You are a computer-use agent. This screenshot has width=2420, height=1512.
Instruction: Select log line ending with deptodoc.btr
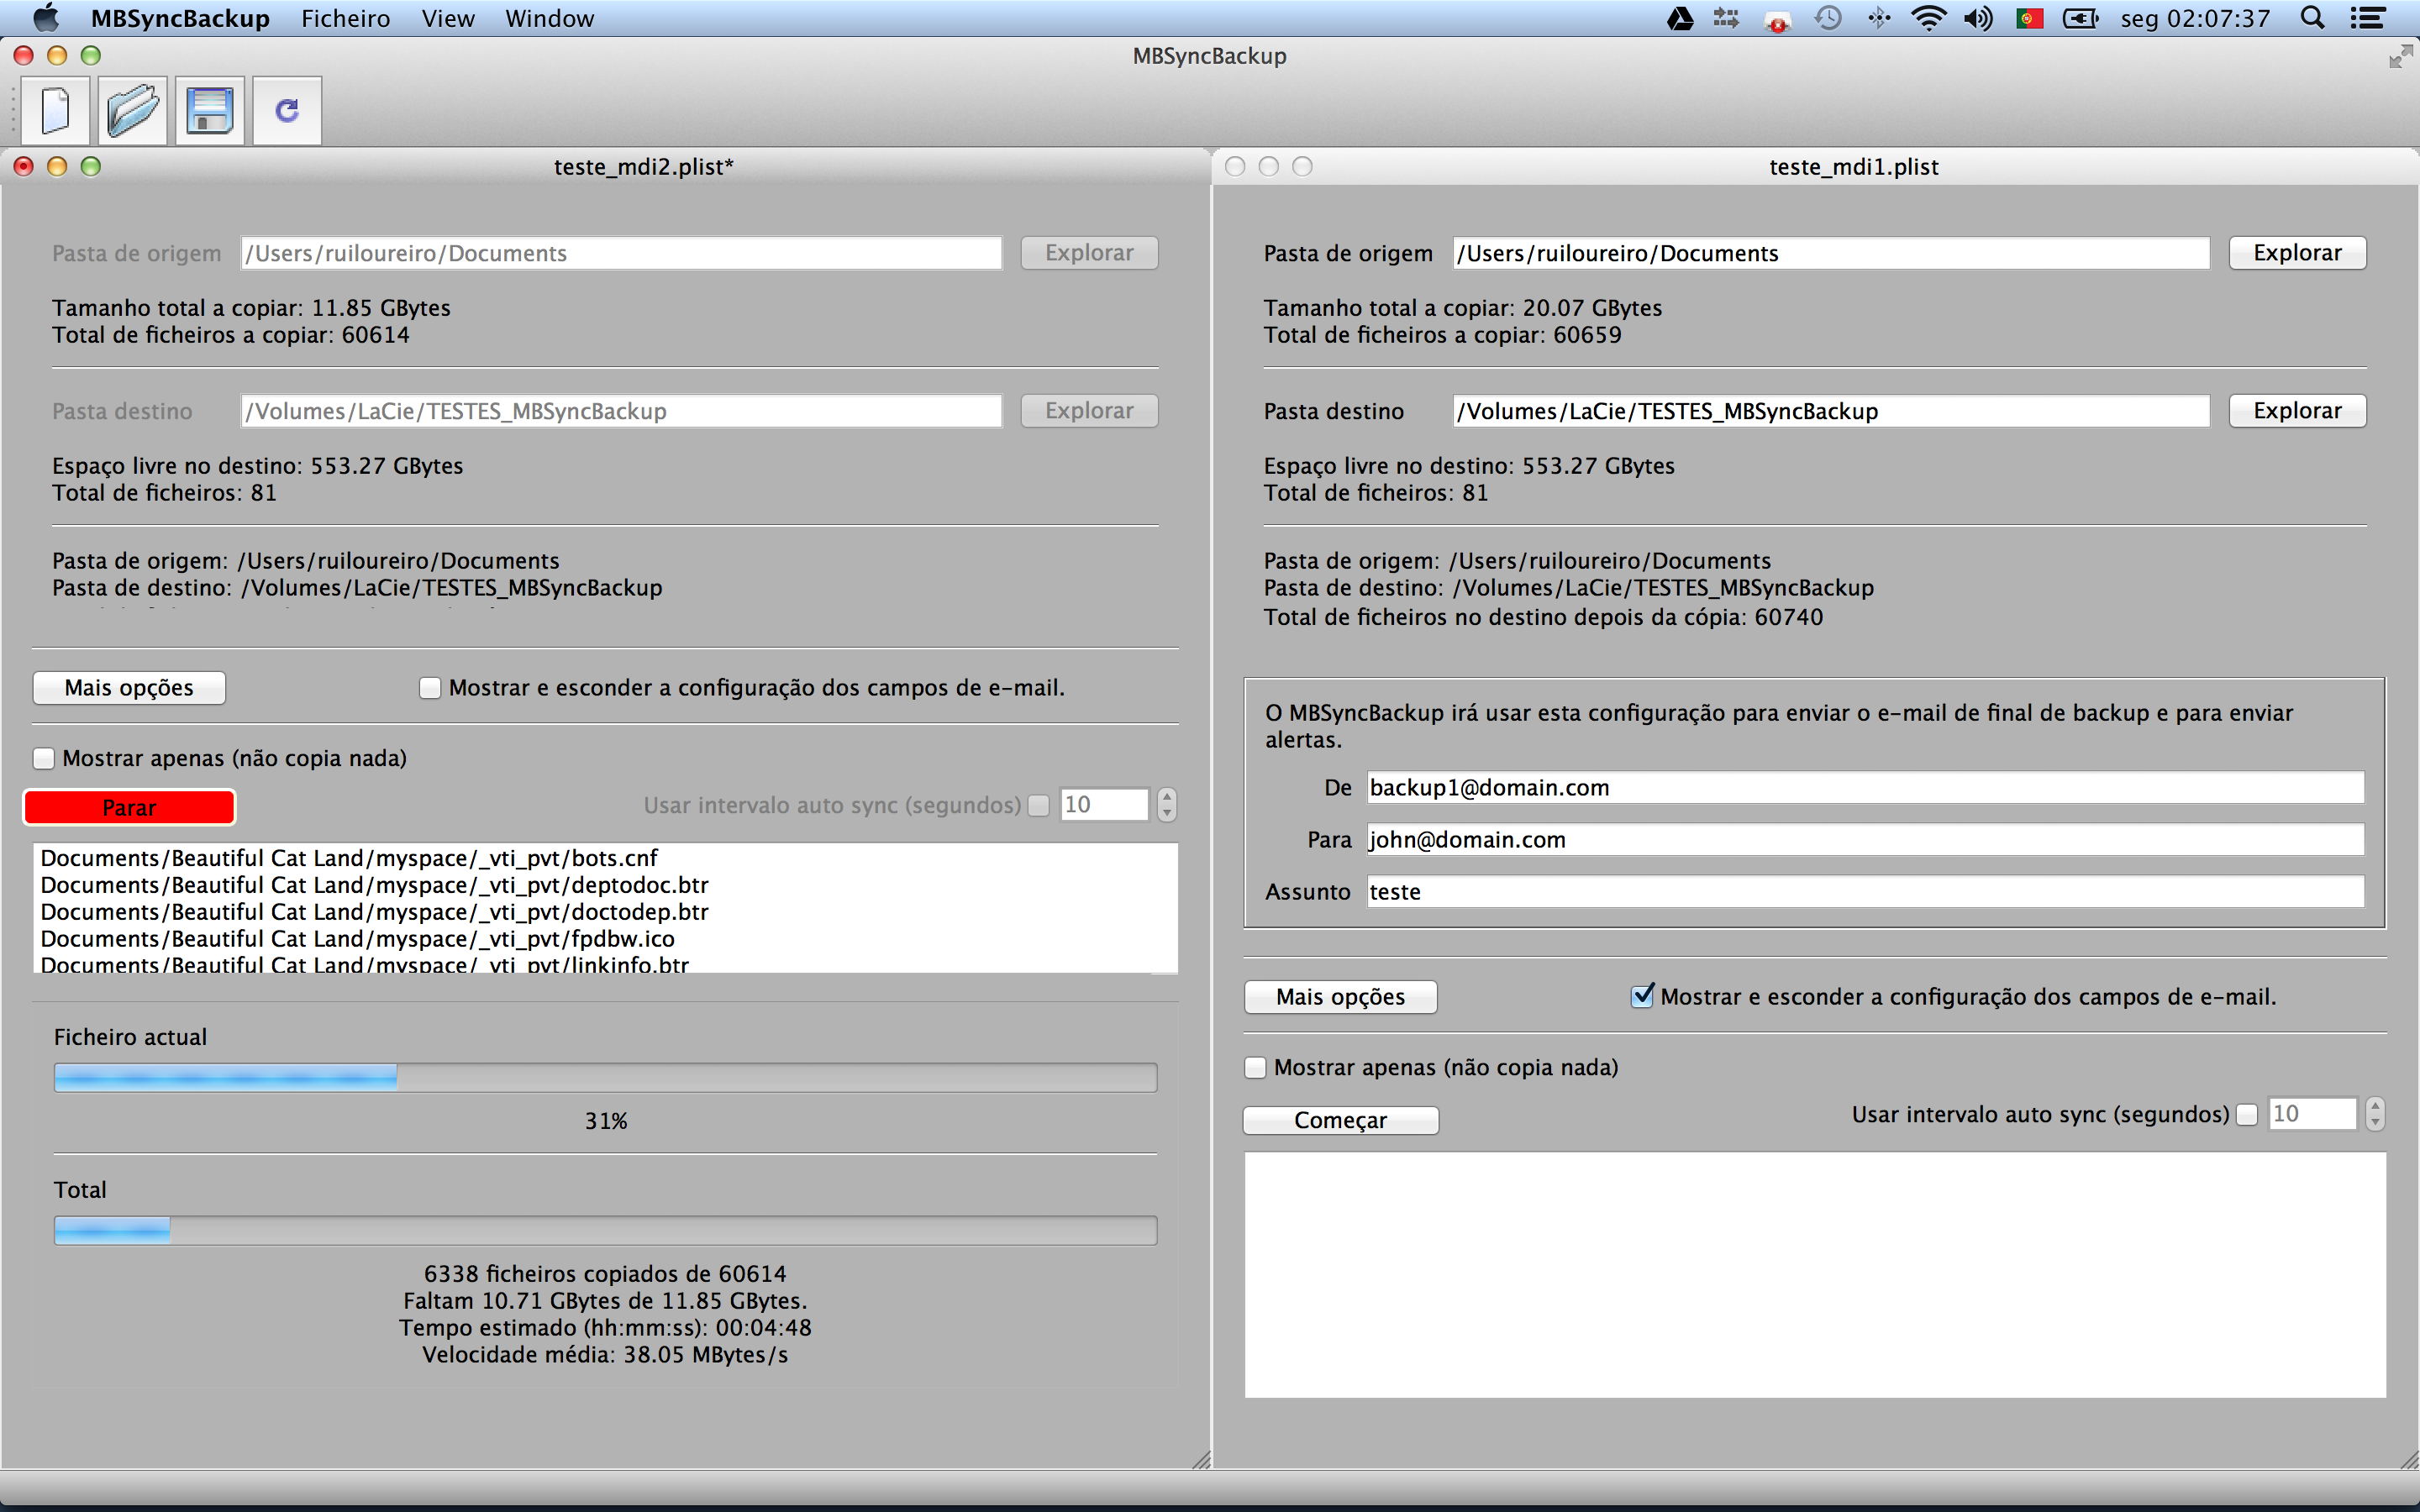(x=374, y=885)
